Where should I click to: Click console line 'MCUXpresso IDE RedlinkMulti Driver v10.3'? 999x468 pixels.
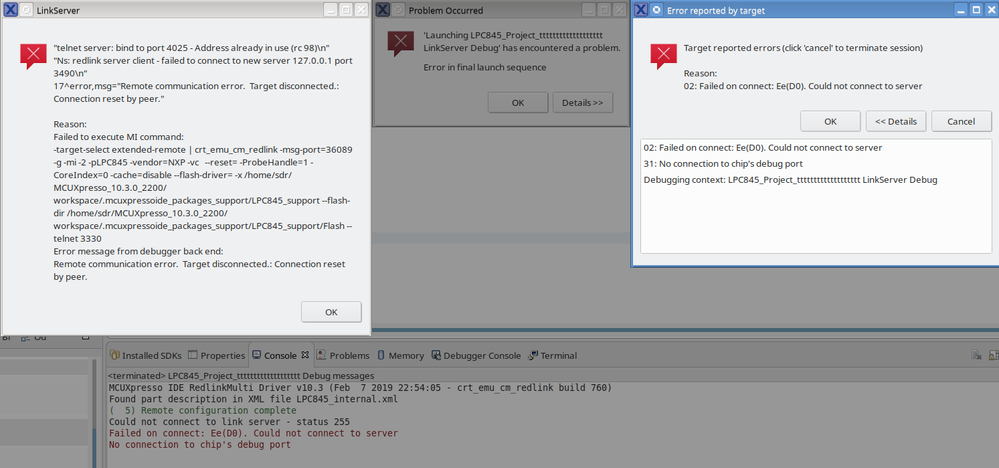tap(360, 387)
